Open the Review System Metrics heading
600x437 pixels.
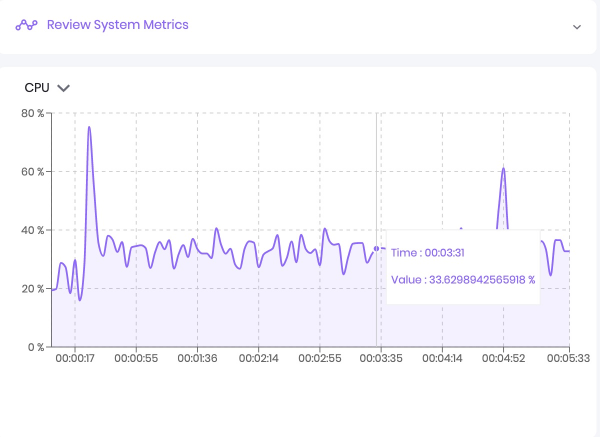tap(117, 25)
